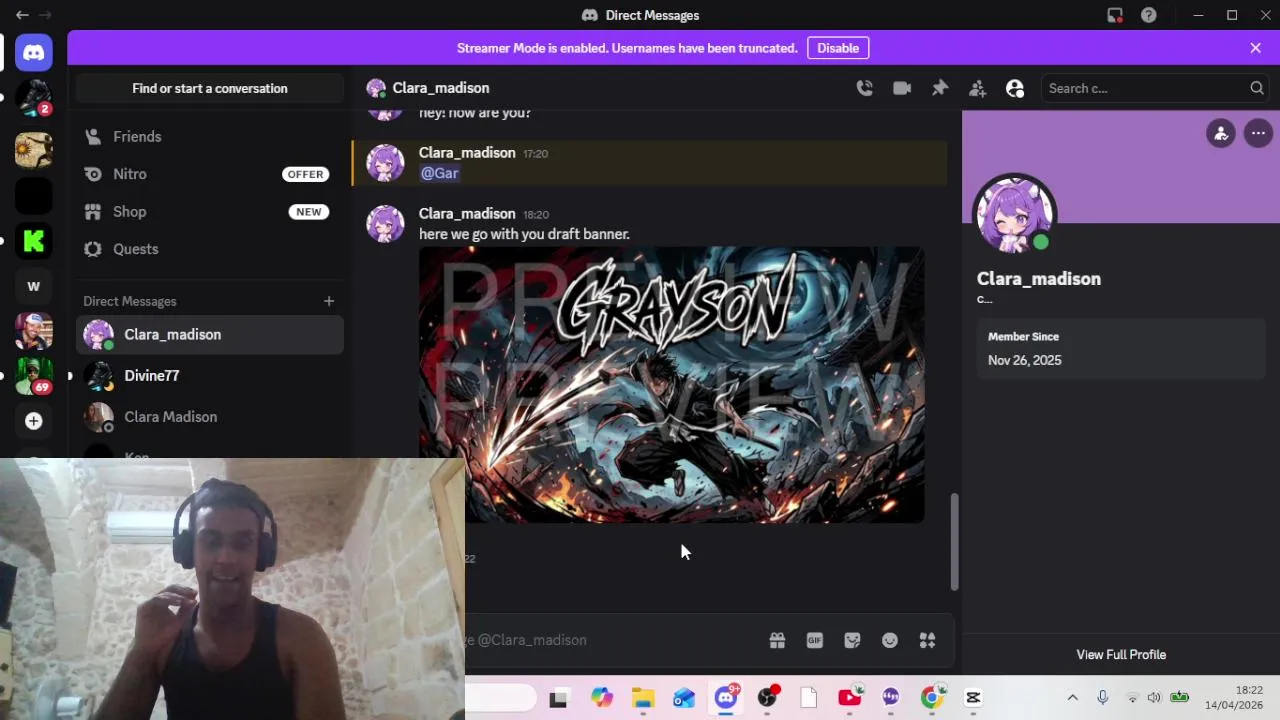Select the Clara_madison DM conversation
1280x720 pixels.
[210, 334]
